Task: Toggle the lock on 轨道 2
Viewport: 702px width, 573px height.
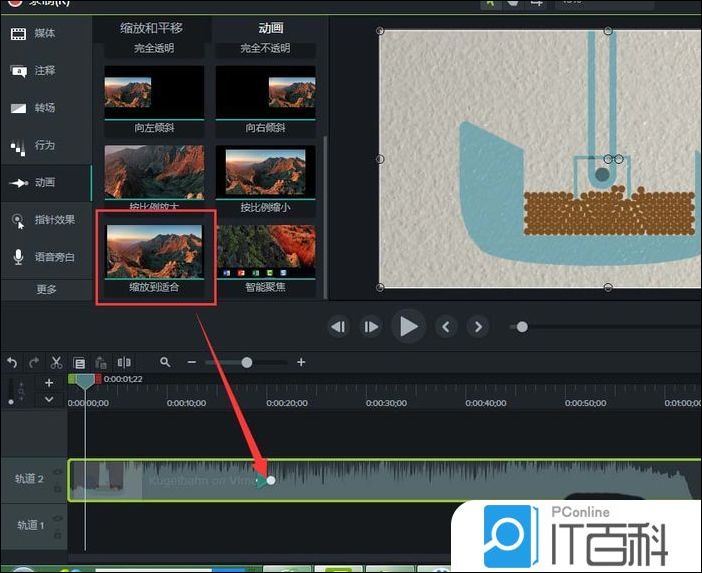Action: point(57,487)
